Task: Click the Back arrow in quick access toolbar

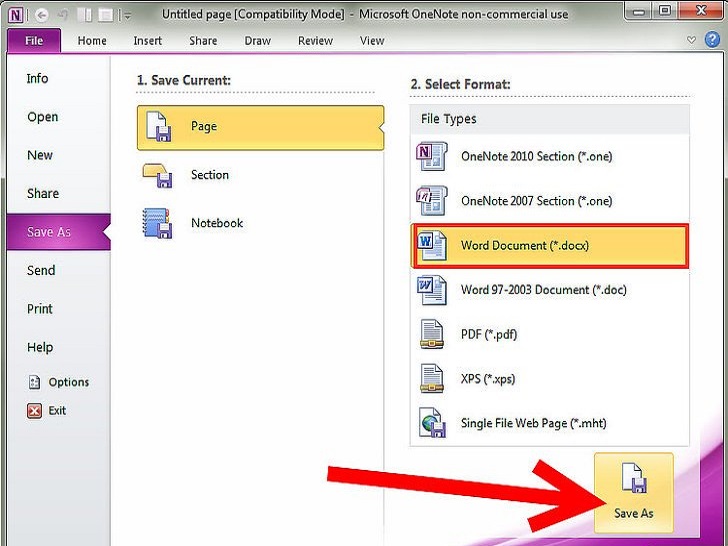Action: tap(41, 15)
